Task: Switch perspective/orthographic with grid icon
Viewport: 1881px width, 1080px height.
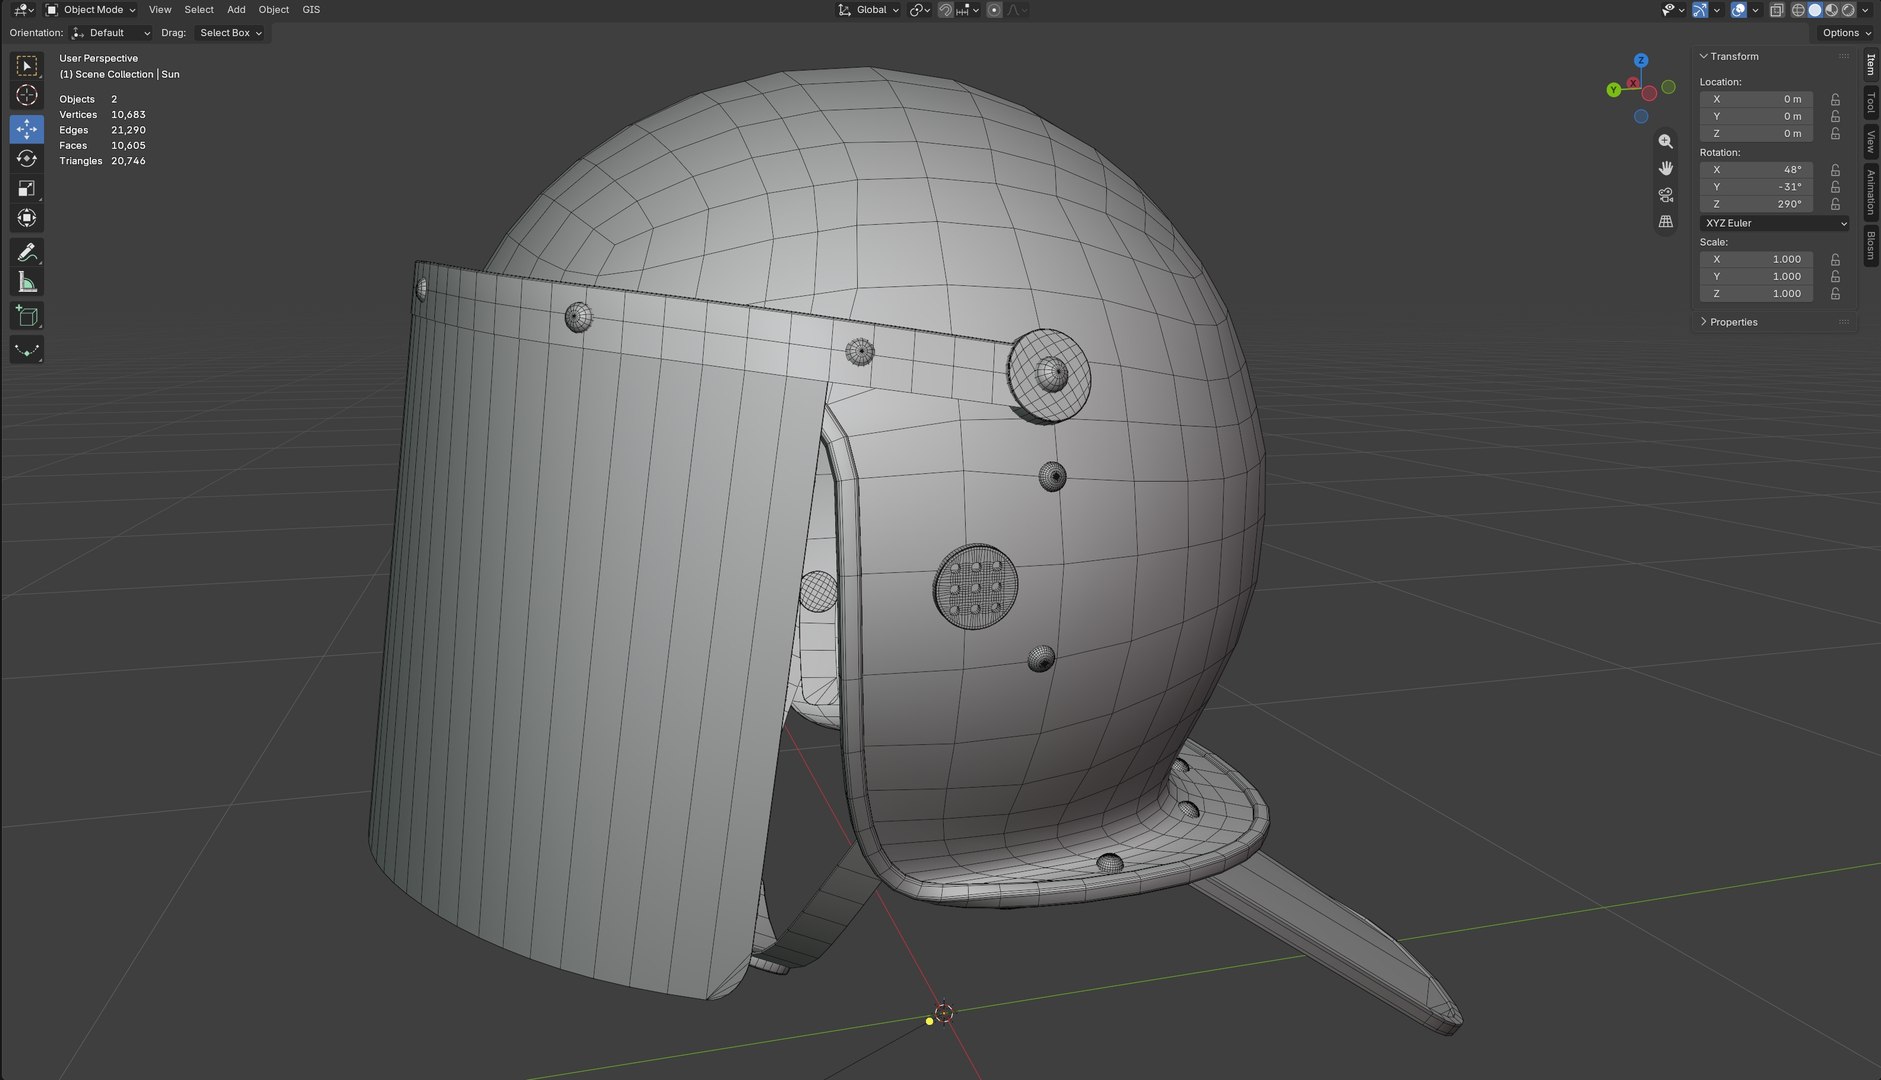Action: pyautogui.click(x=1665, y=222)
